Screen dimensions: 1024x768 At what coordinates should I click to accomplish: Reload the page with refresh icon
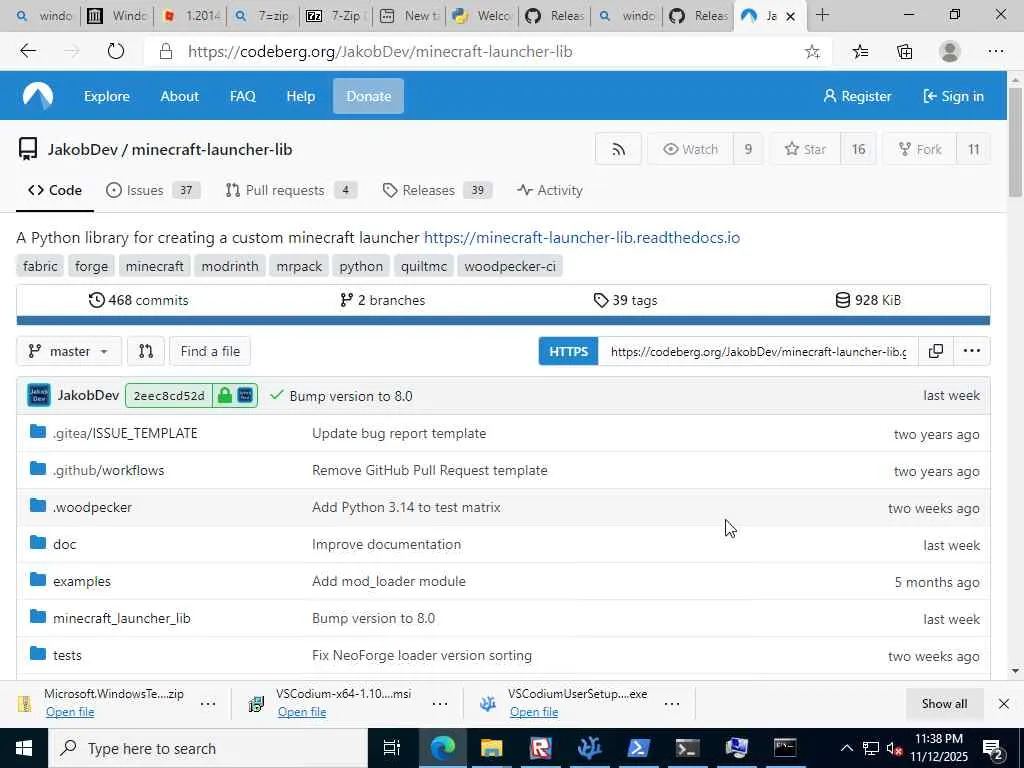point(116,51)
